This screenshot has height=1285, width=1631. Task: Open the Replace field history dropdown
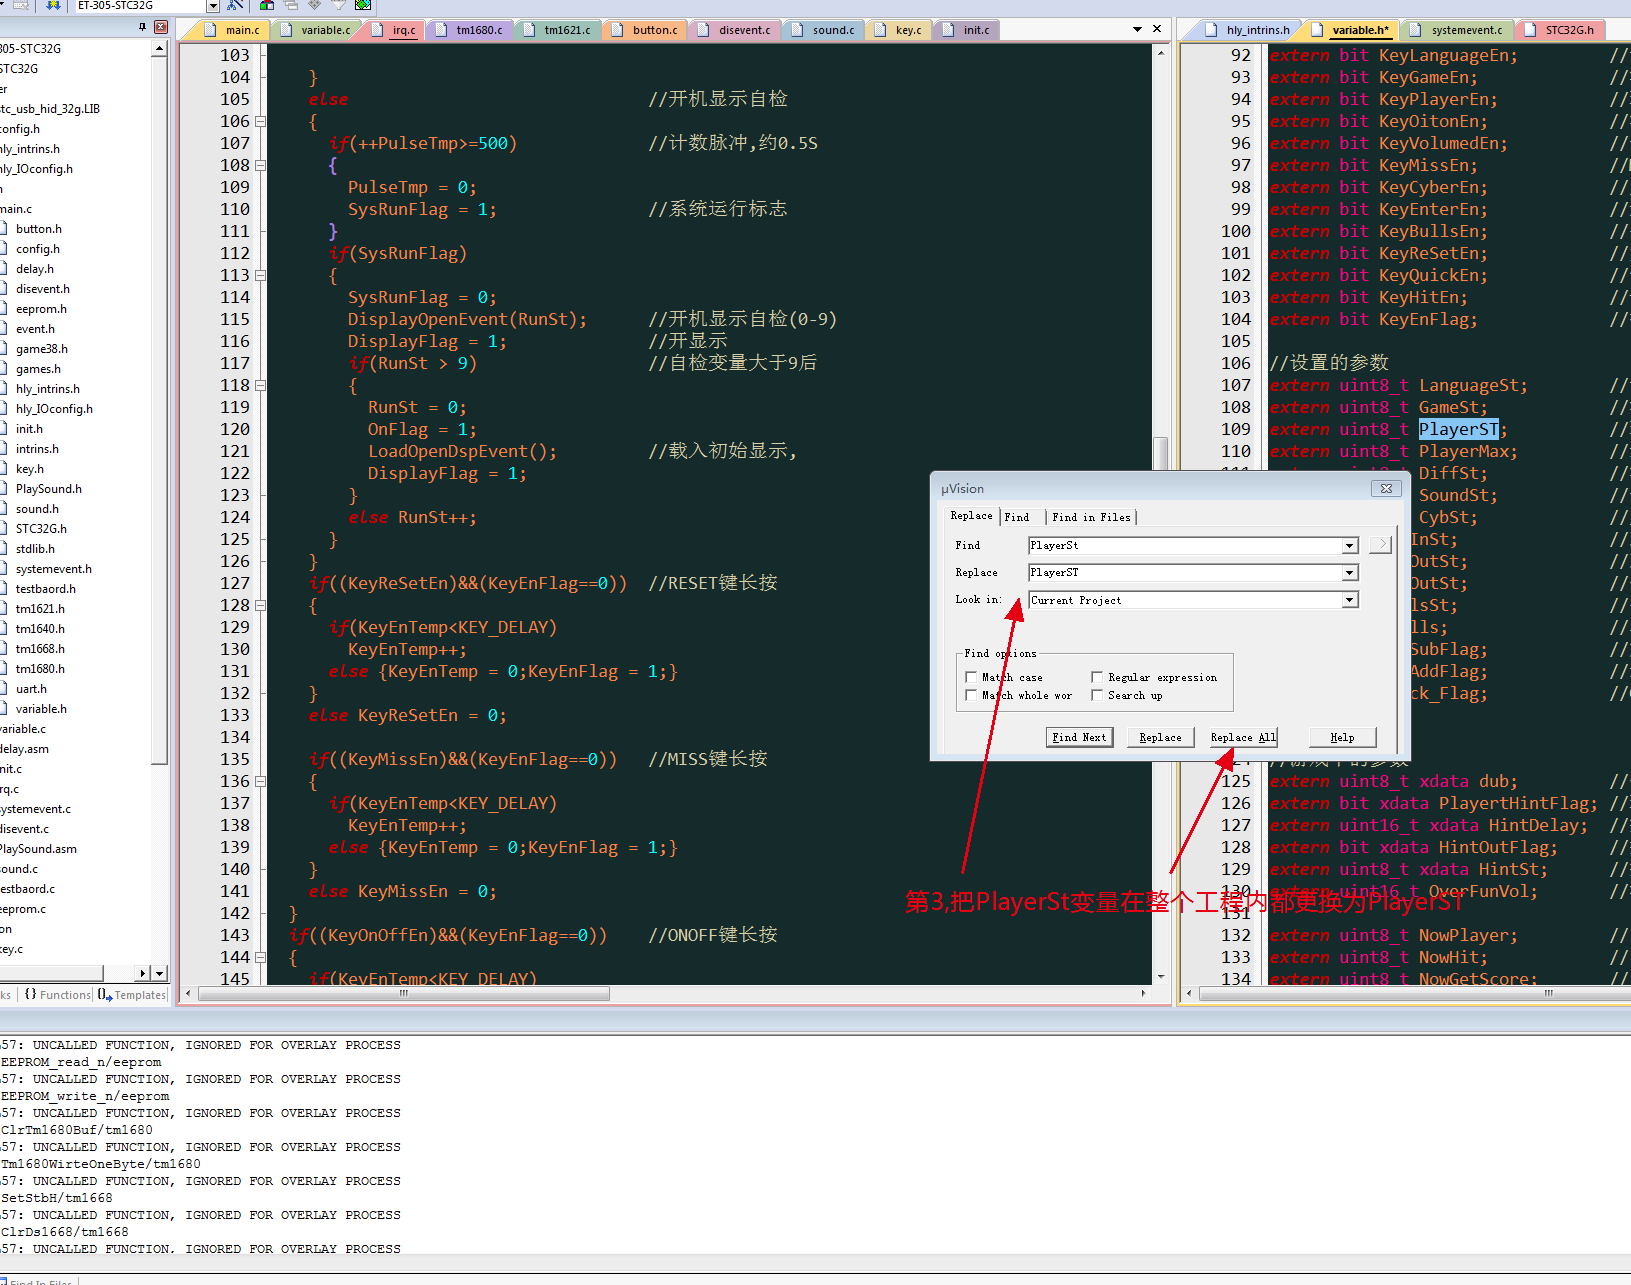coord(1350,573)
